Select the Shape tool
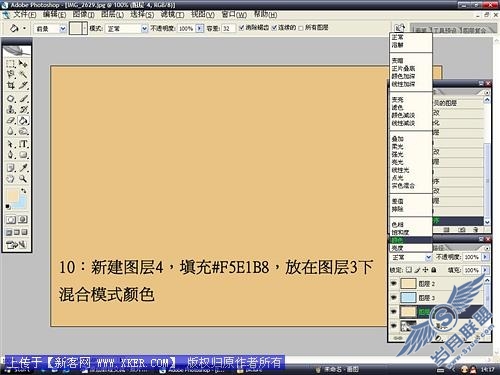 (x=23, y=155)
